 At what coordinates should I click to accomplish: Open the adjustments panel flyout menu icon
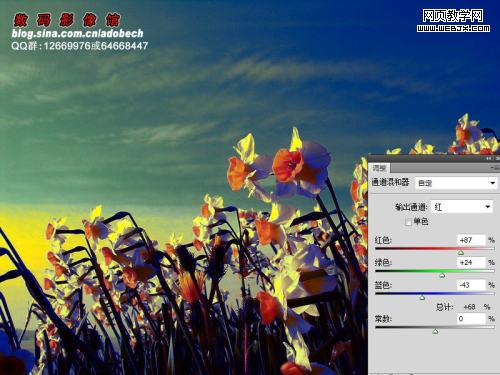click(495, 168)
